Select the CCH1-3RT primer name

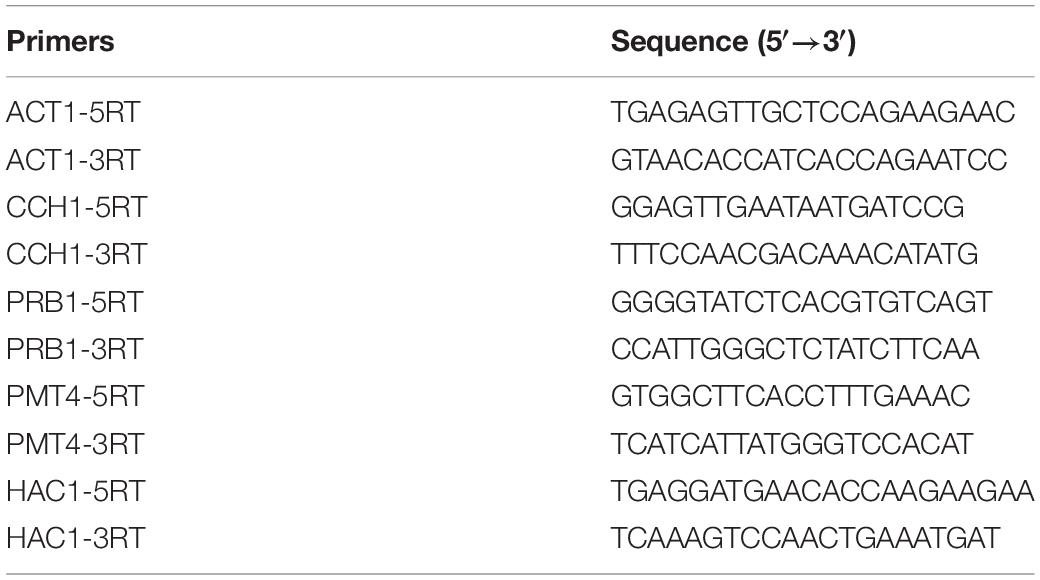coord(76,254)
